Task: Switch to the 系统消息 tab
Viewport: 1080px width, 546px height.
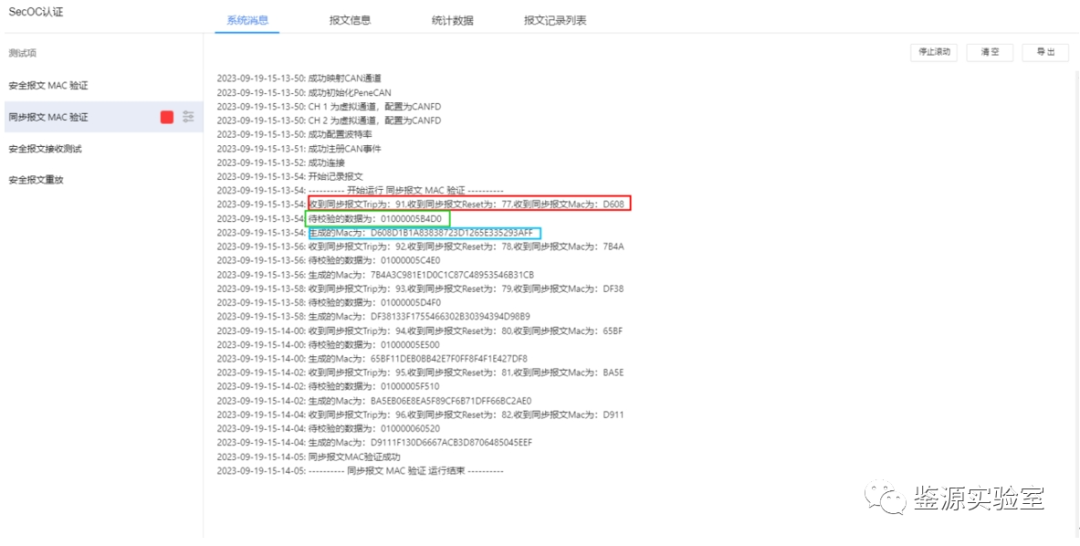Action: pos(247,20)
